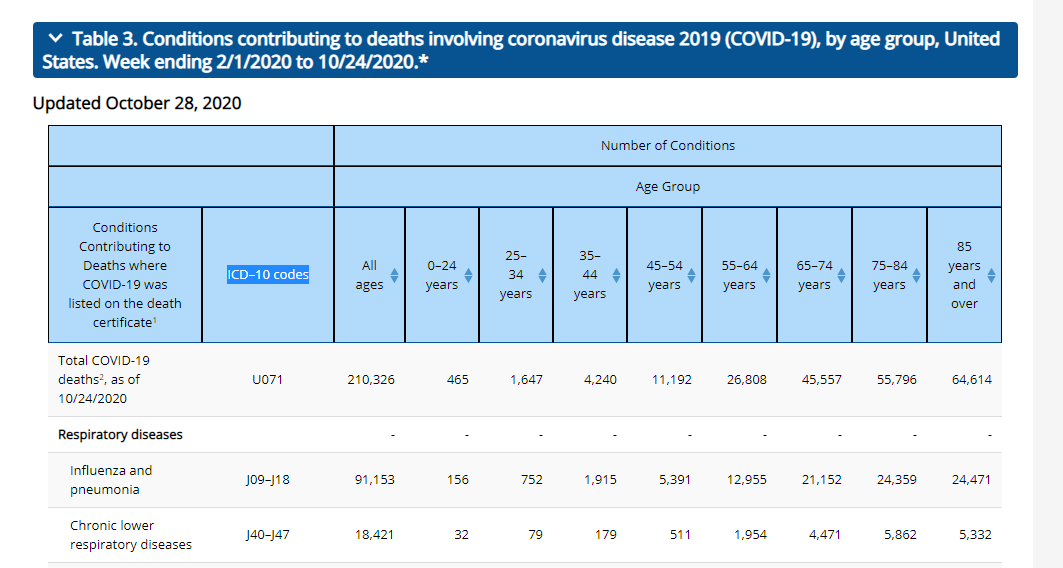Screen dimensions: 1063x568
Task: Click the Influenza and pneumonia row label
Action: (x=111, y=480)
